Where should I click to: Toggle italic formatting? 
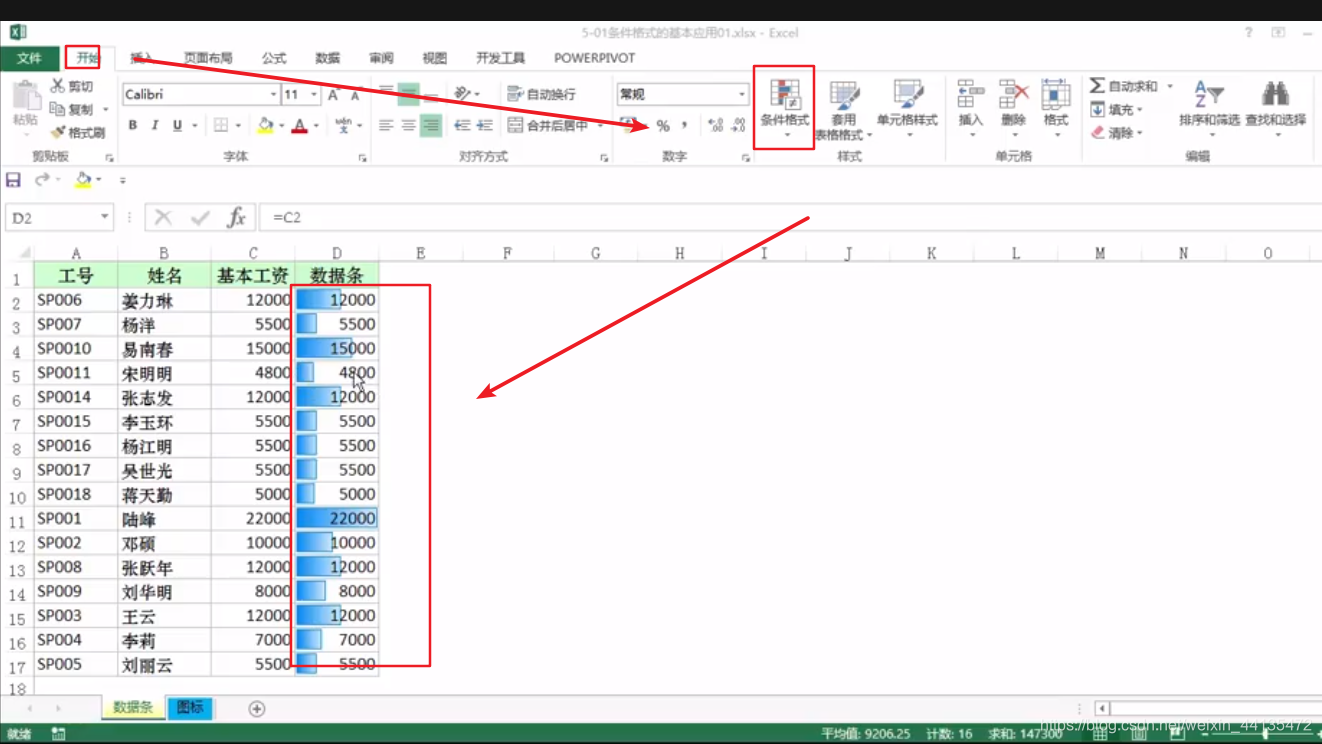pos(155,126)
